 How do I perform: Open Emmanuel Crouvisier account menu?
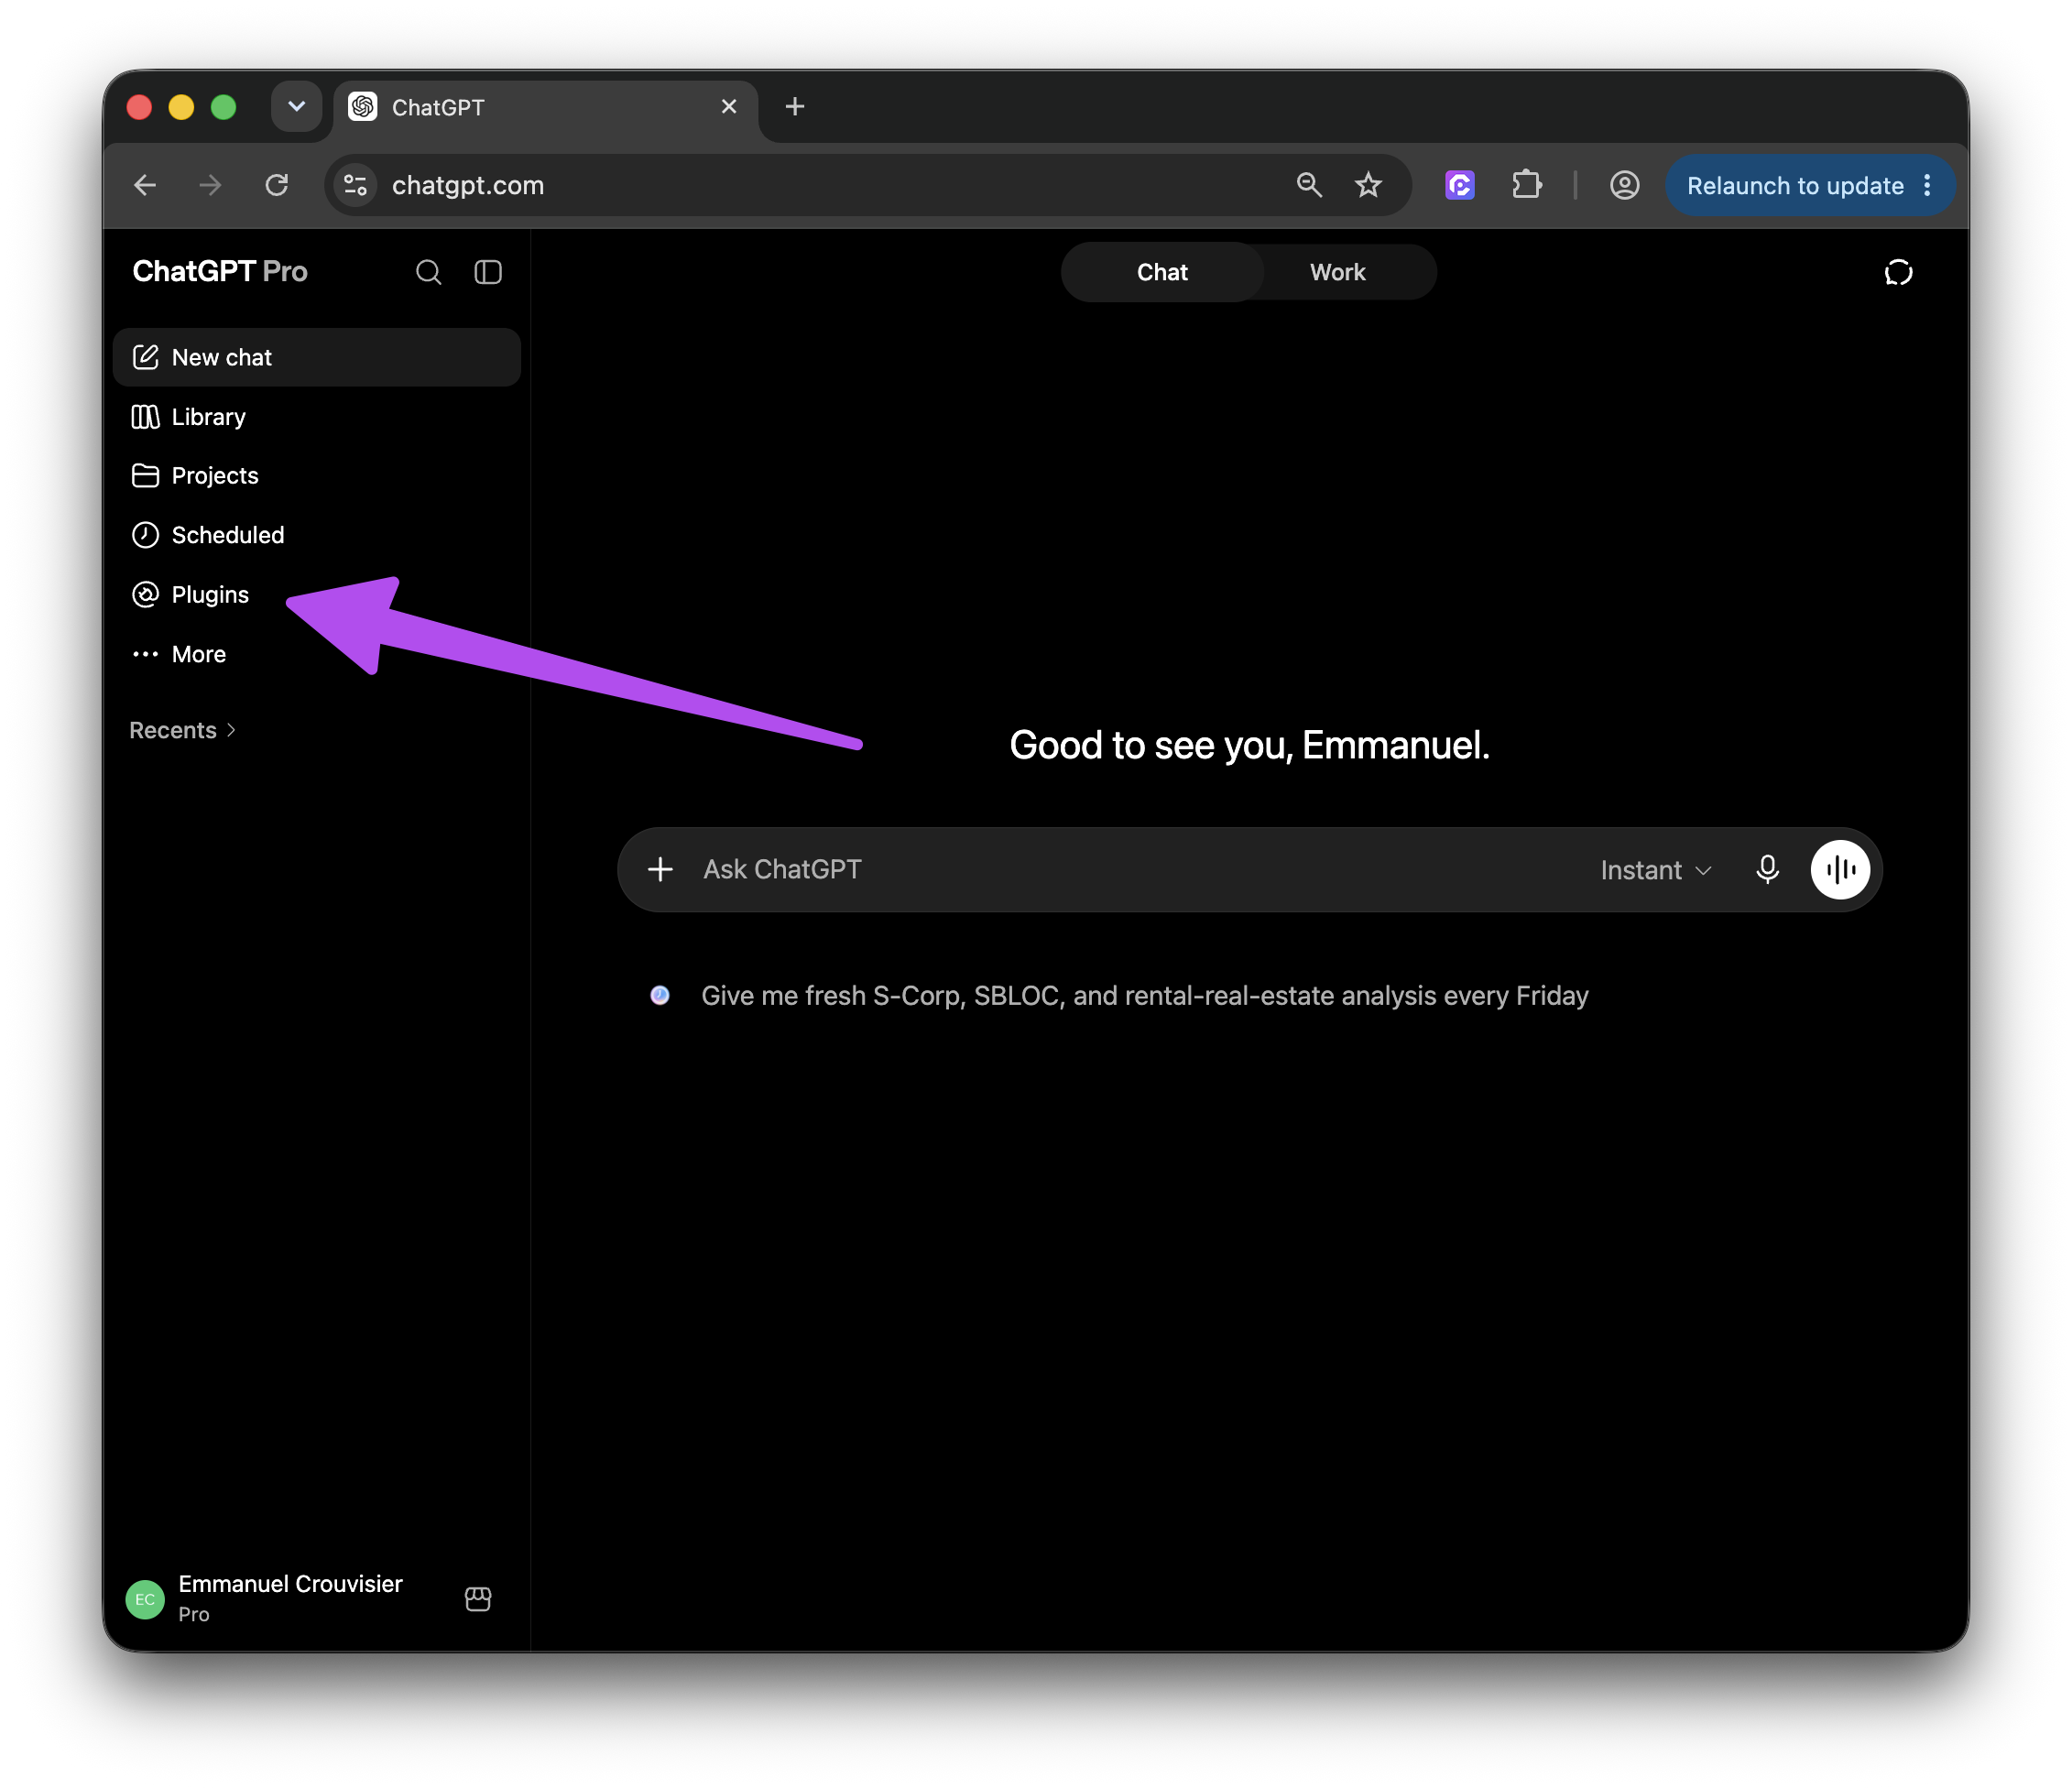[290, 1598]
